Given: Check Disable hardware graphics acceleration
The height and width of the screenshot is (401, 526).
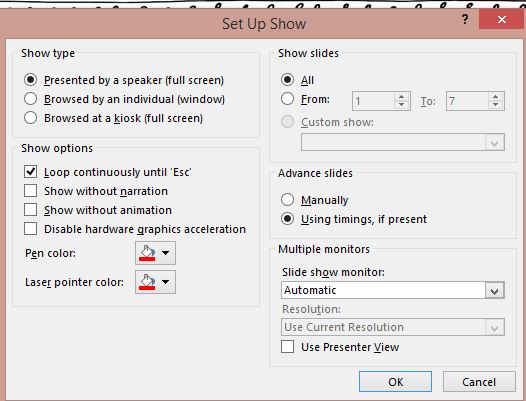Looking at the screenshot, I should (31, 229).
